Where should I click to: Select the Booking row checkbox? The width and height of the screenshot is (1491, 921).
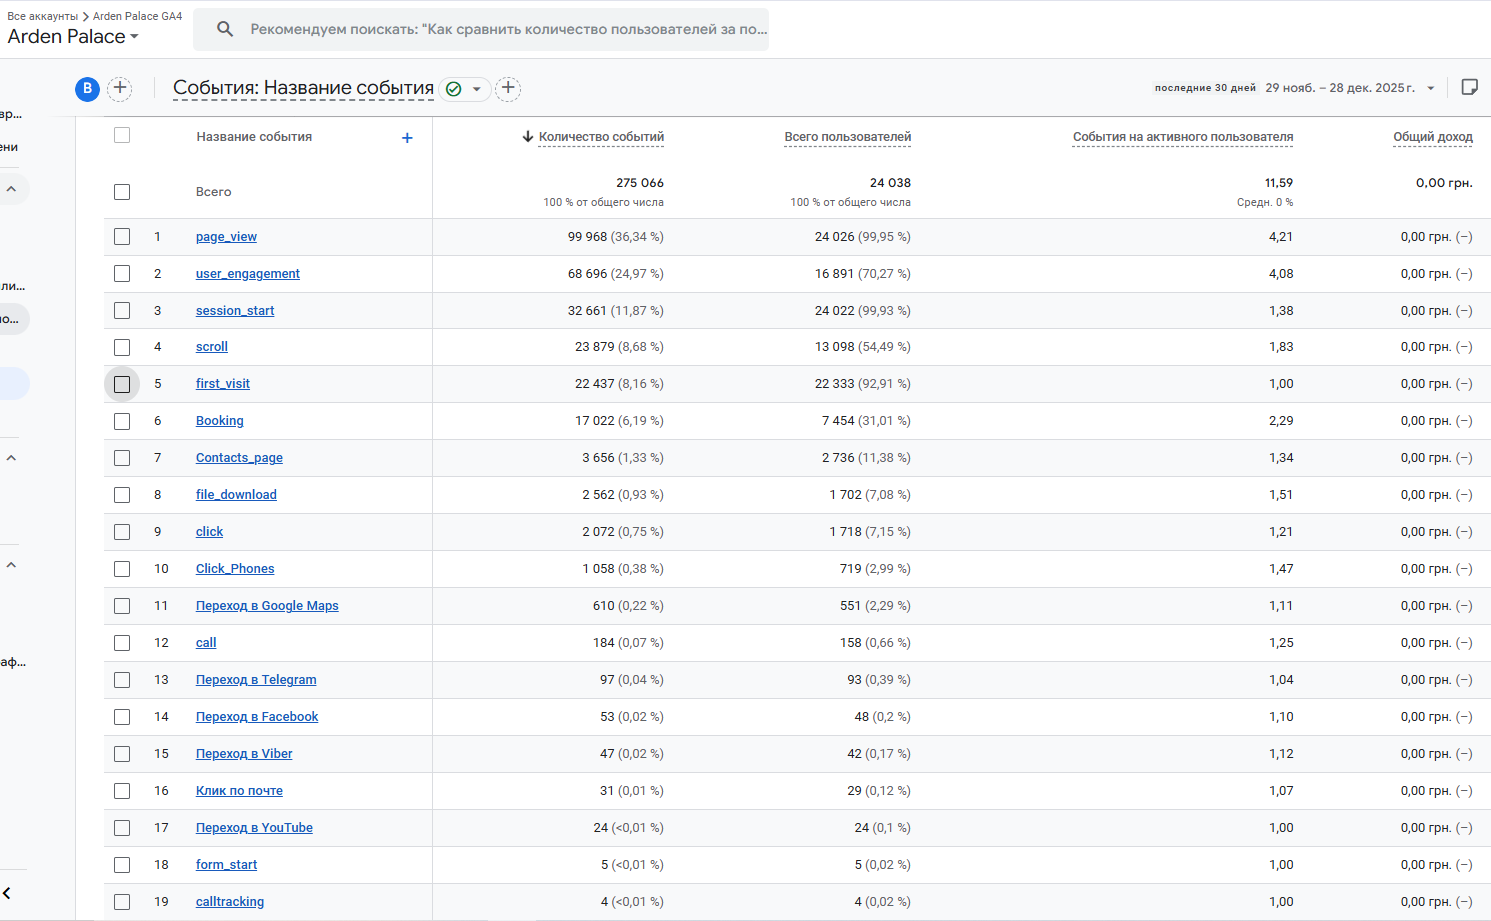pyautogui.click(x=122, y=421)
